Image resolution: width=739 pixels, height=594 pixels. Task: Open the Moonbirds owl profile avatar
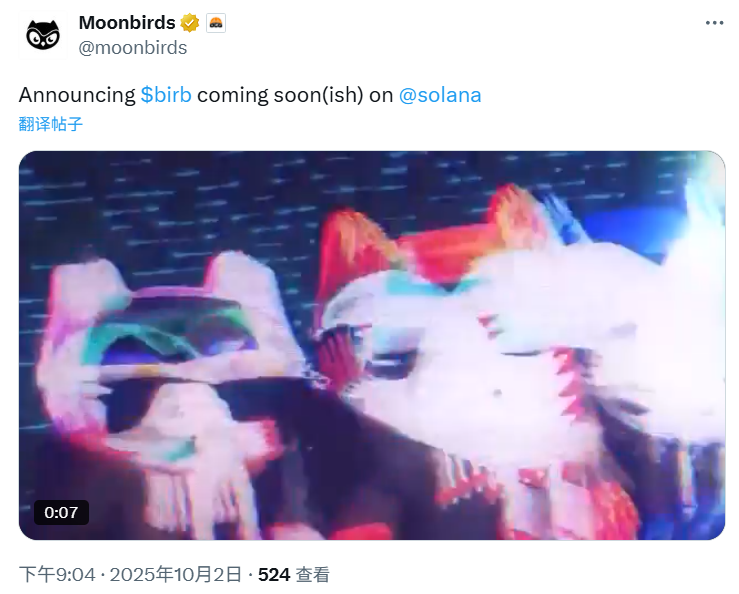[43, 35]
